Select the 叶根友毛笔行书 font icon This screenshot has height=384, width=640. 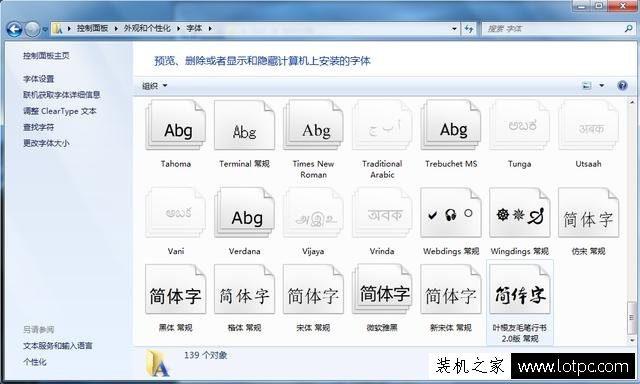click(x=520, y=289)
